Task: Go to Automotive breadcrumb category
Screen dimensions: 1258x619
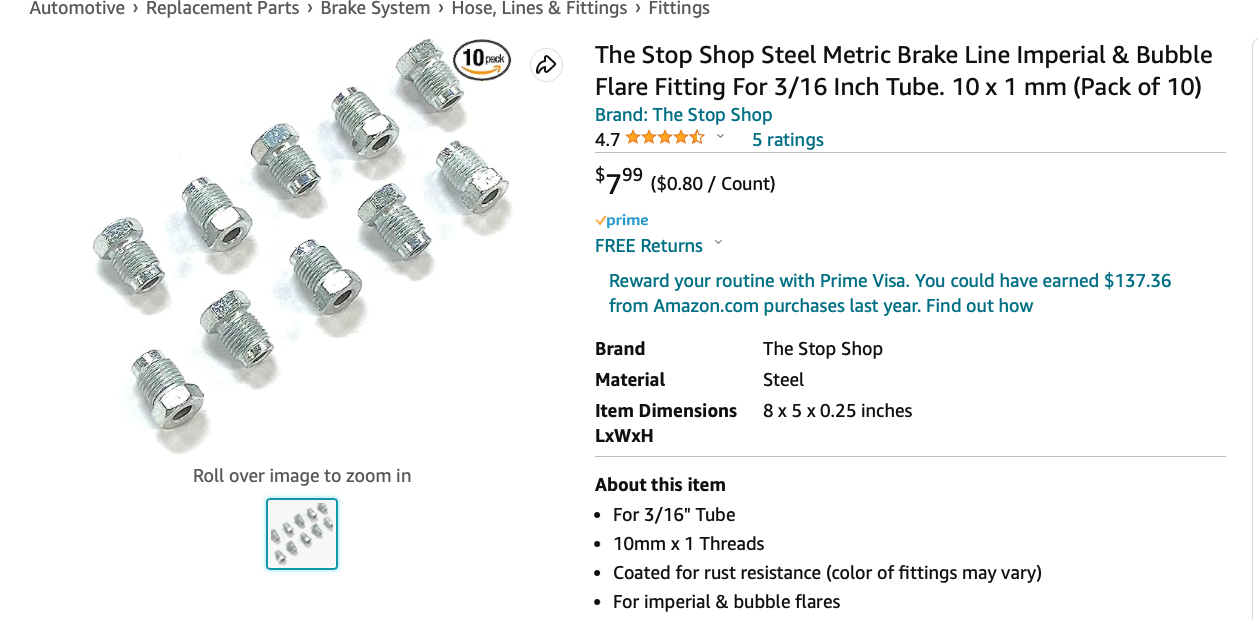Action: pyautogui.click(x=77, y=9)
